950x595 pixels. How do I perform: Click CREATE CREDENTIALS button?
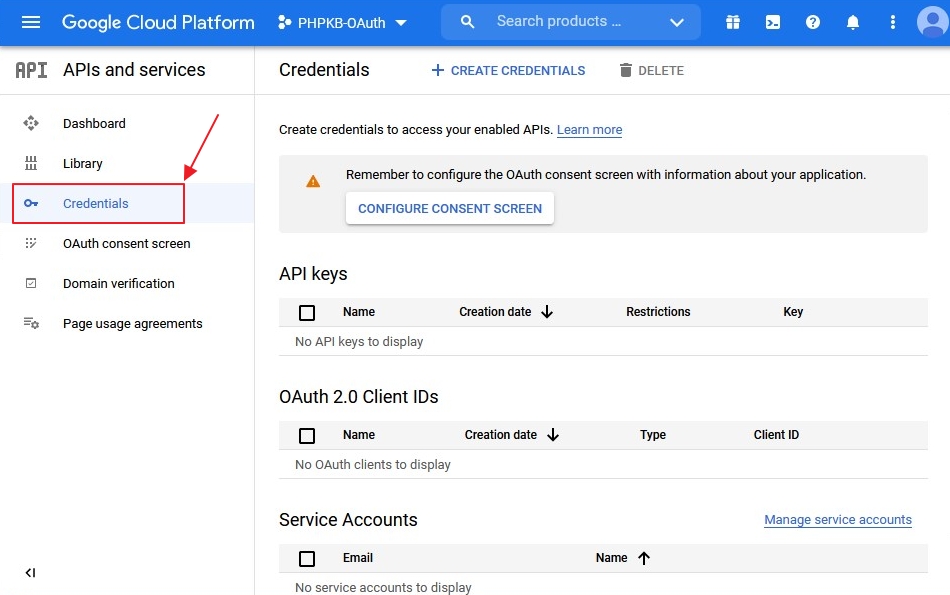pos(508,71)
